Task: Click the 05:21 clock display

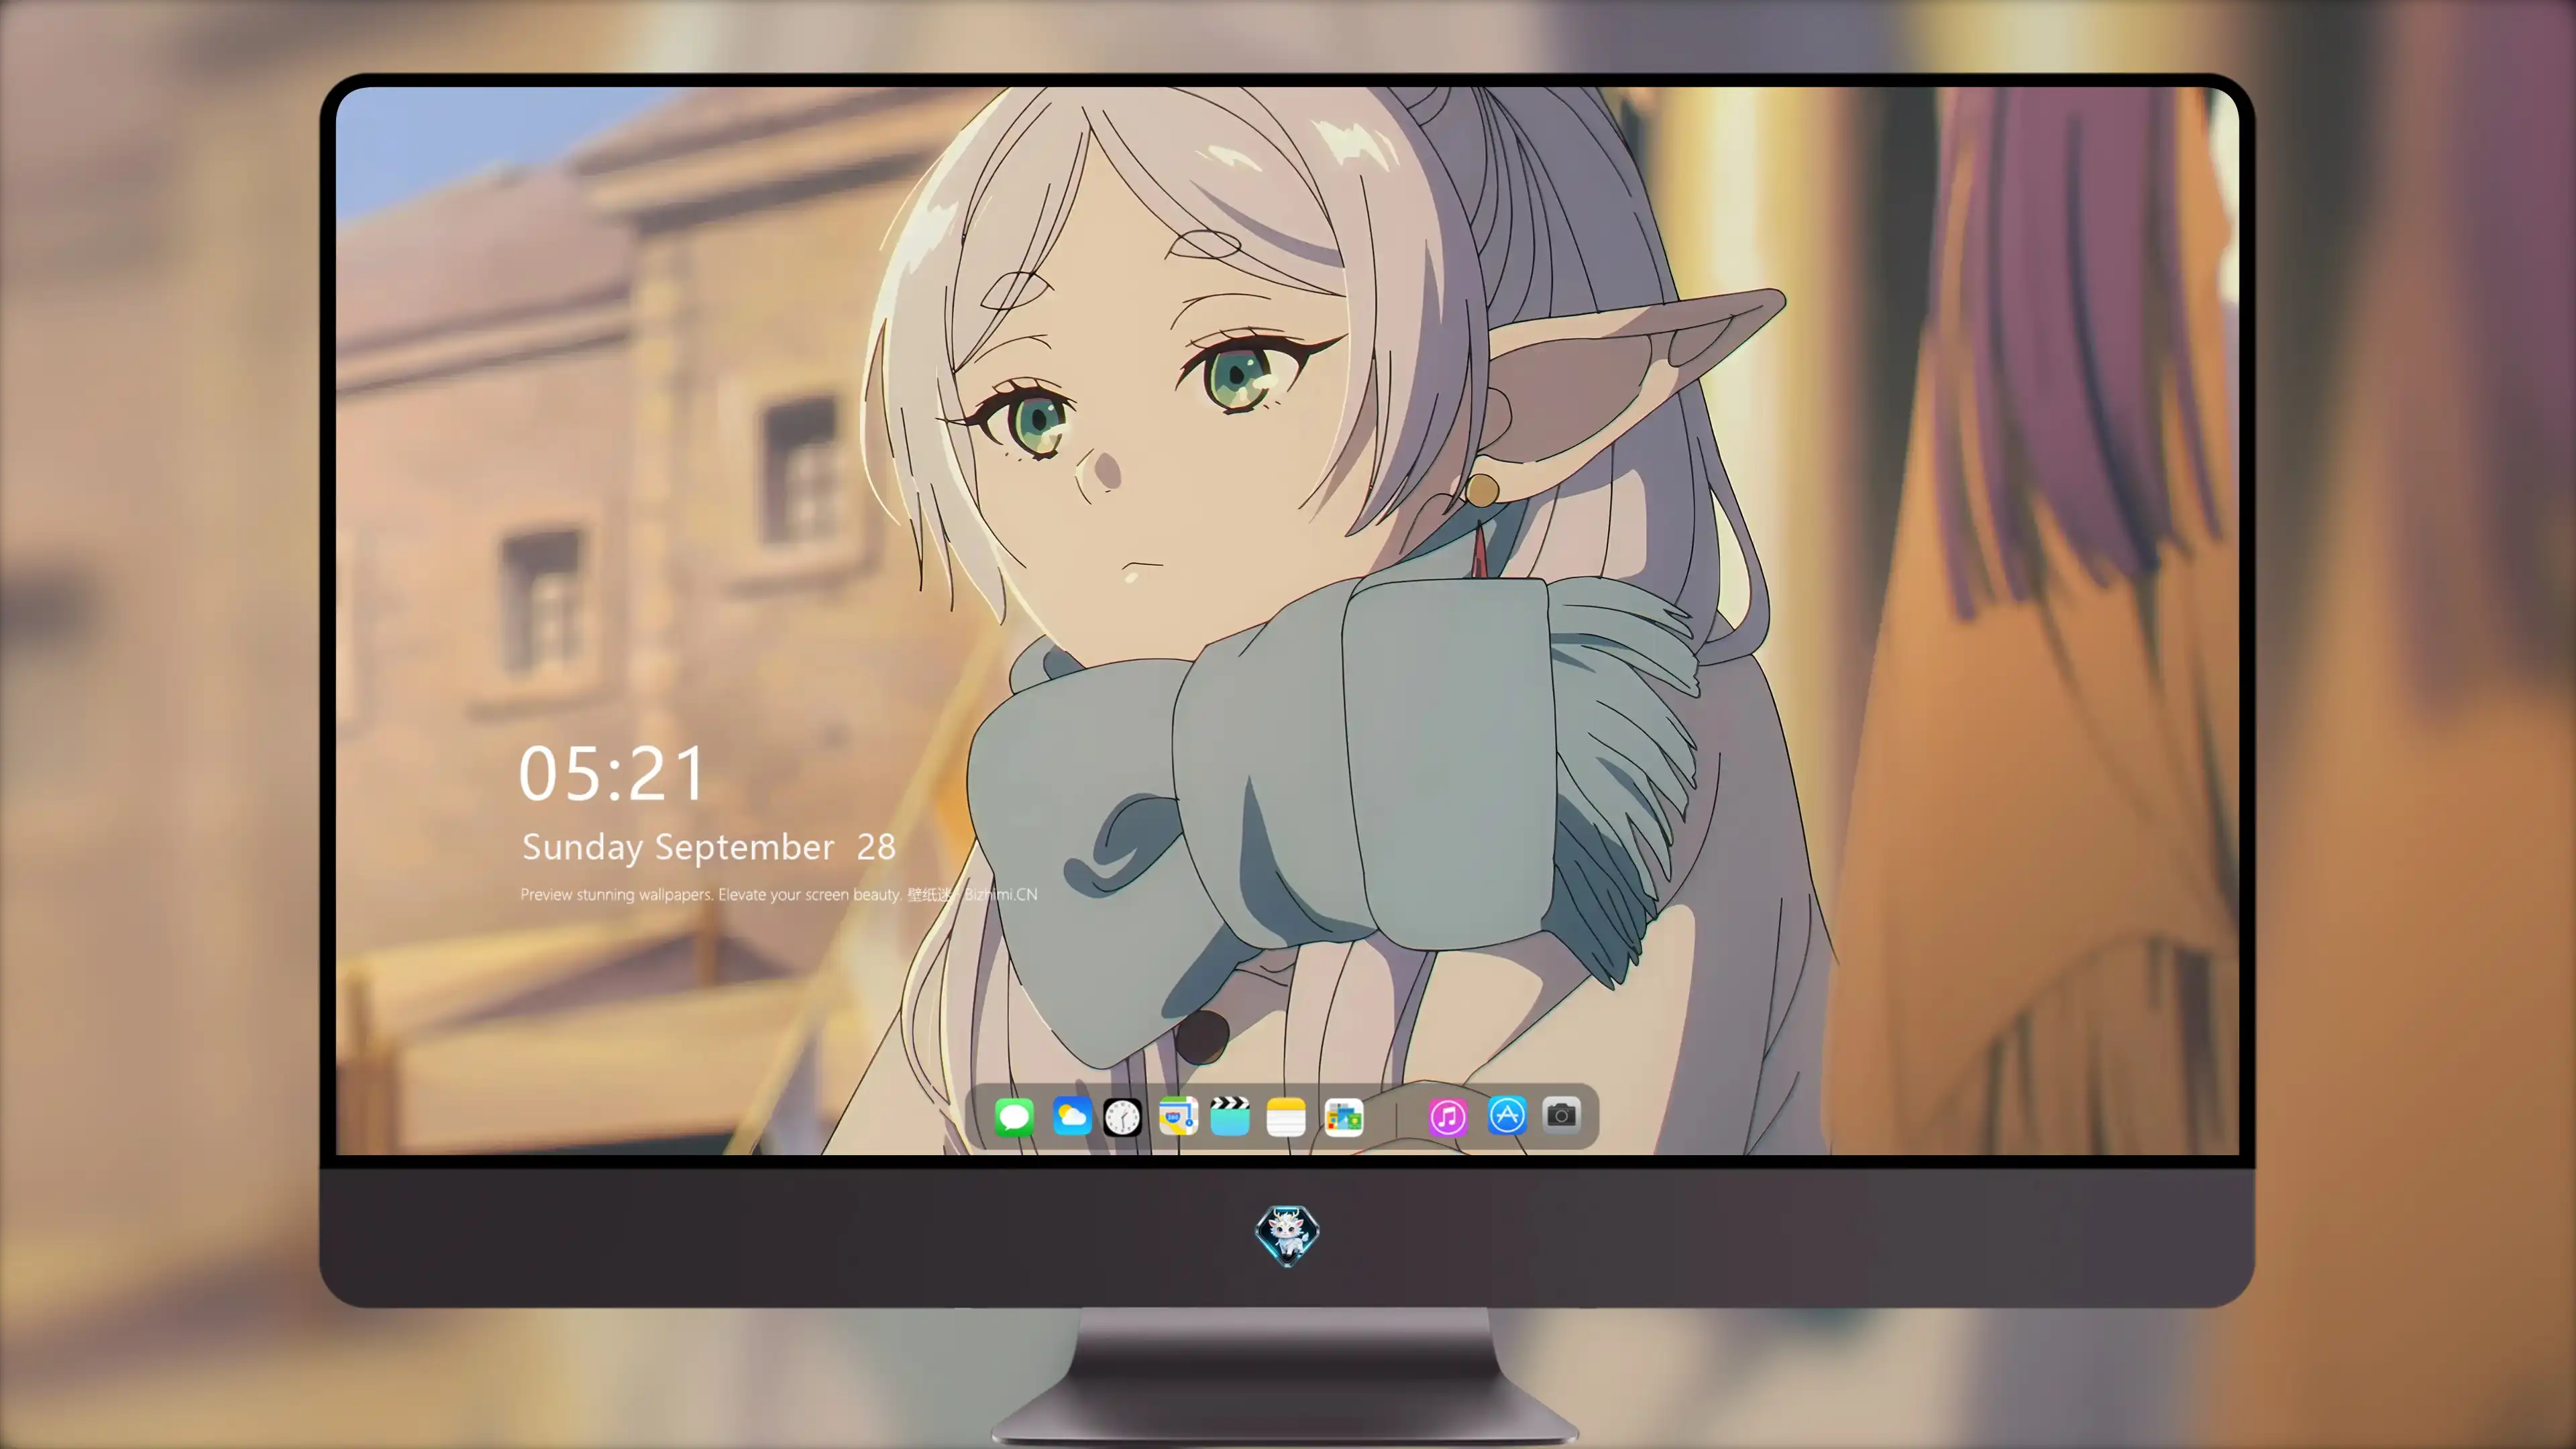Action: point(611,774)
